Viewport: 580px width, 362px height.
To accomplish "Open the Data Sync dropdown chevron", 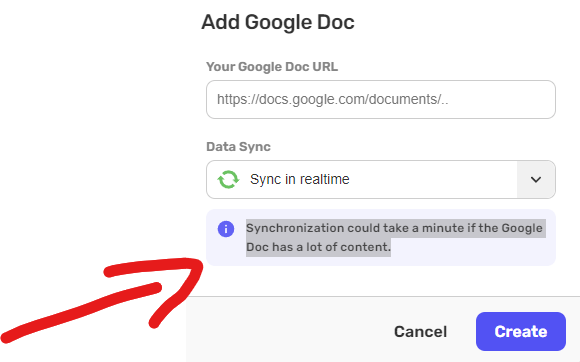I will (536, 180).
